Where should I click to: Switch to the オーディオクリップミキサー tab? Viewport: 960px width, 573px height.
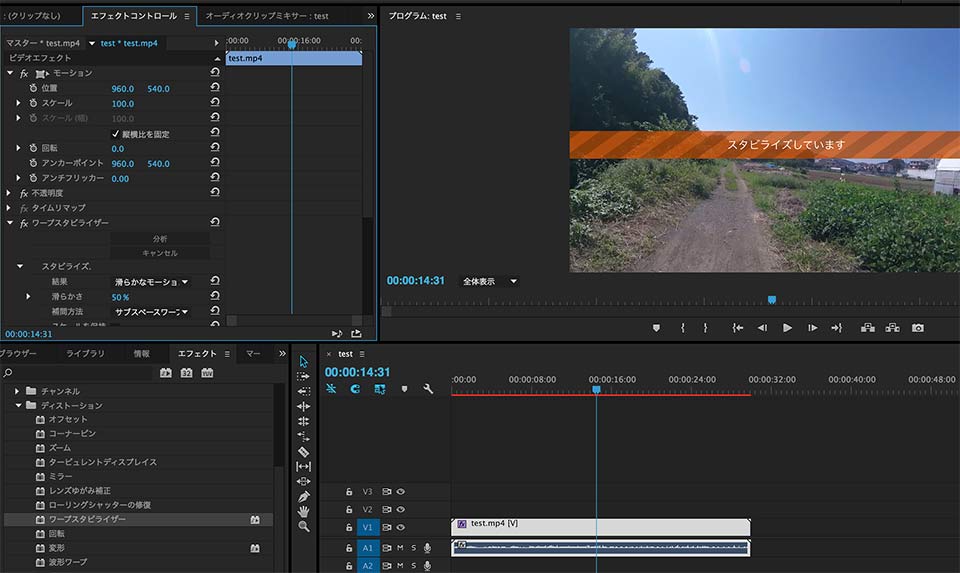coord(267,16)
